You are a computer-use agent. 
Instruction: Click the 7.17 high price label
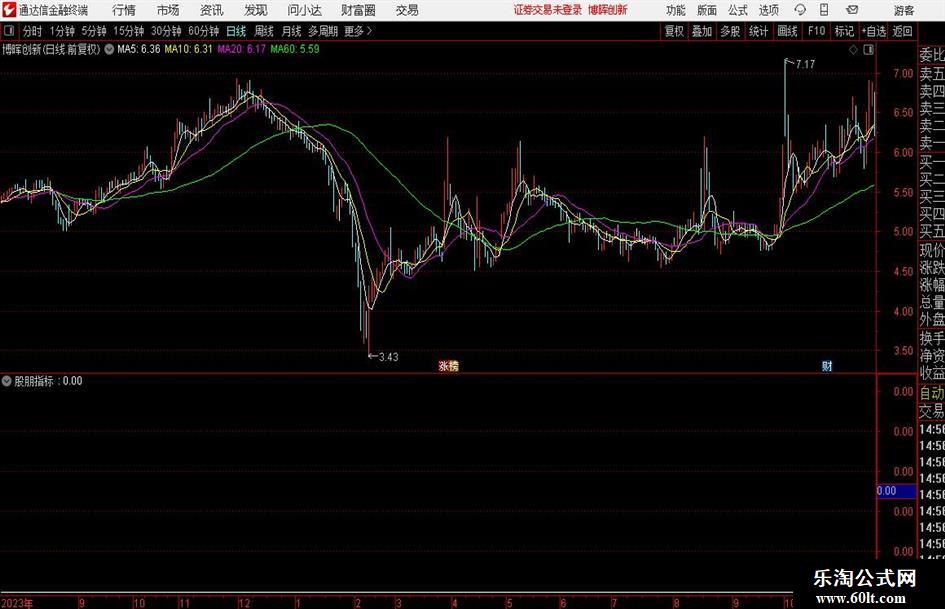point(805,64)
